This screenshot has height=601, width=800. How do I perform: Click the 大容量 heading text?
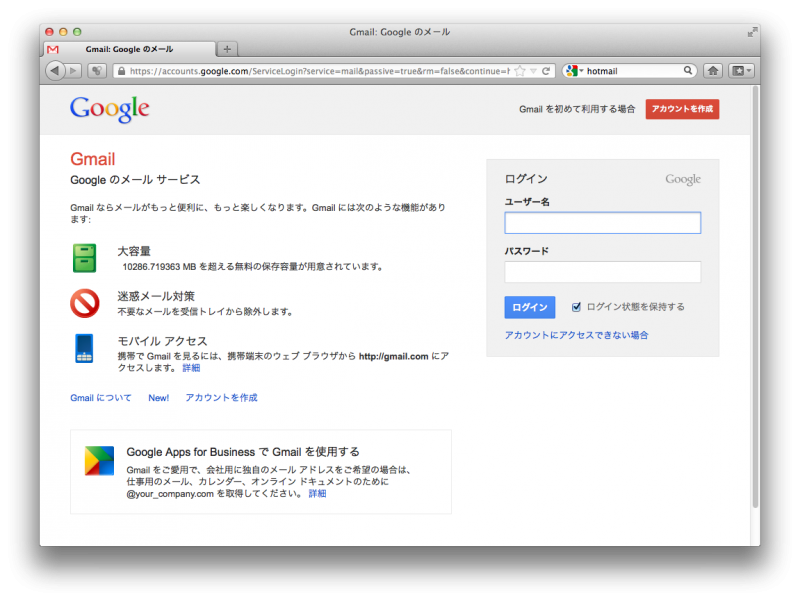[134, 251]
